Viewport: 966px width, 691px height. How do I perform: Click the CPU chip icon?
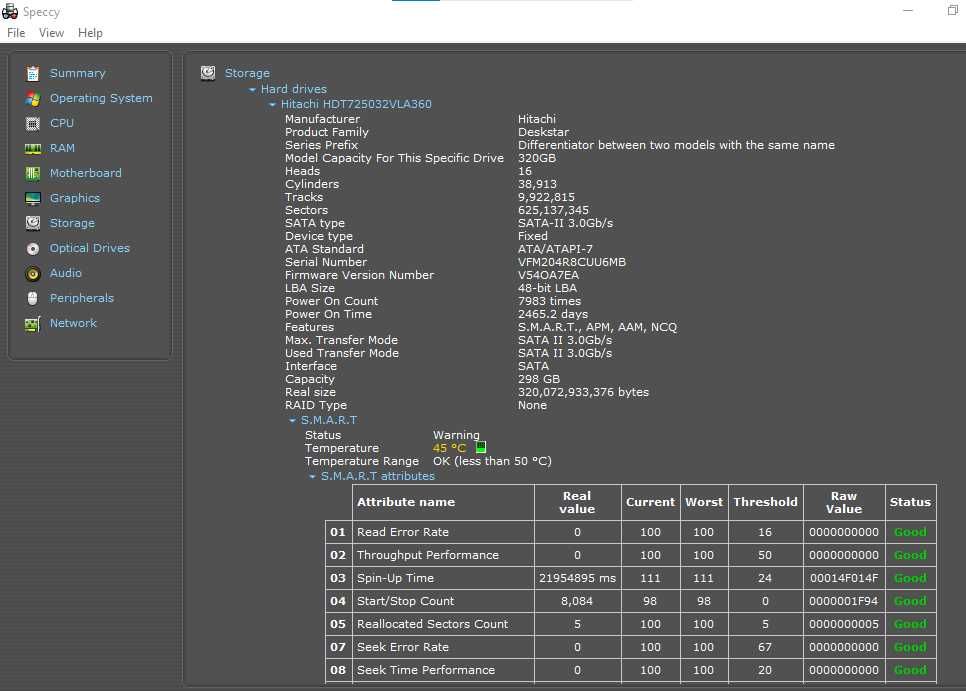[x=33, y=124]
